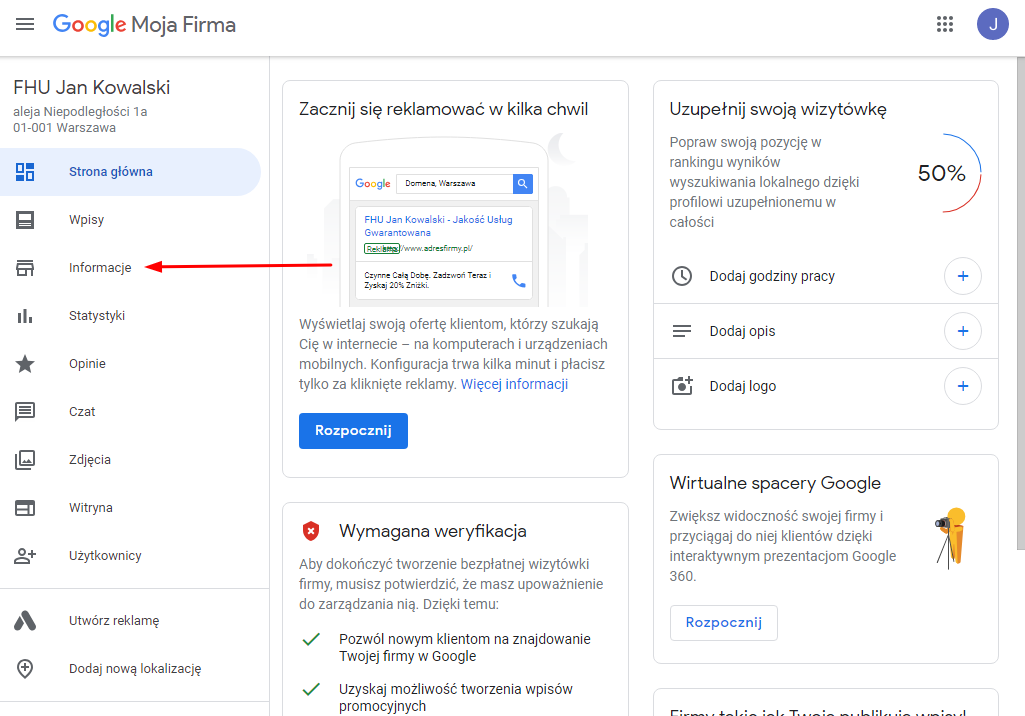Click the user account avatar J
This screenshot has width=1025, height=716.
click(x=992, y=24)
